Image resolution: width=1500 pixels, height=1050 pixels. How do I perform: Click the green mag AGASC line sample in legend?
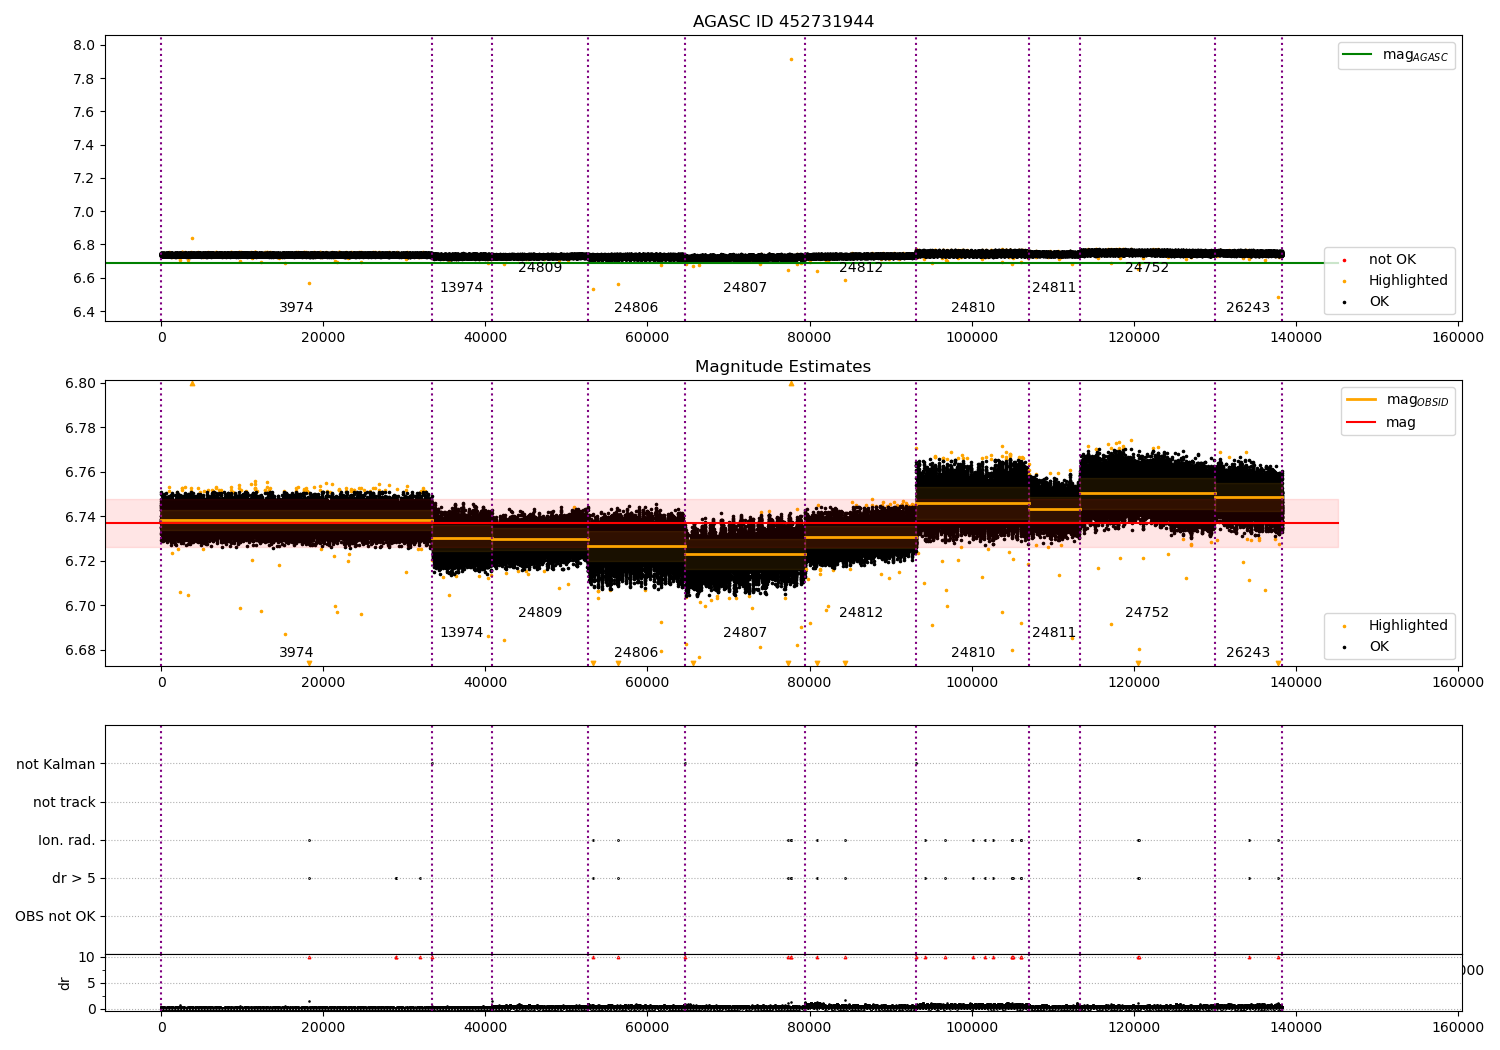(1358, 55)
